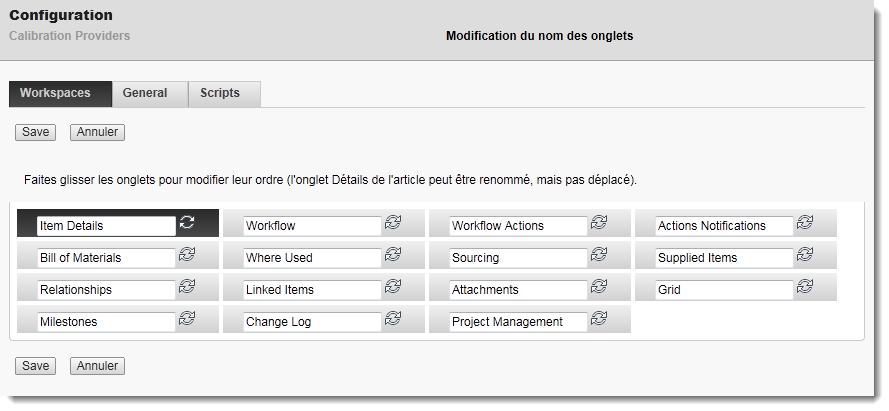Reset the Change Log tab name

(393, 319)
